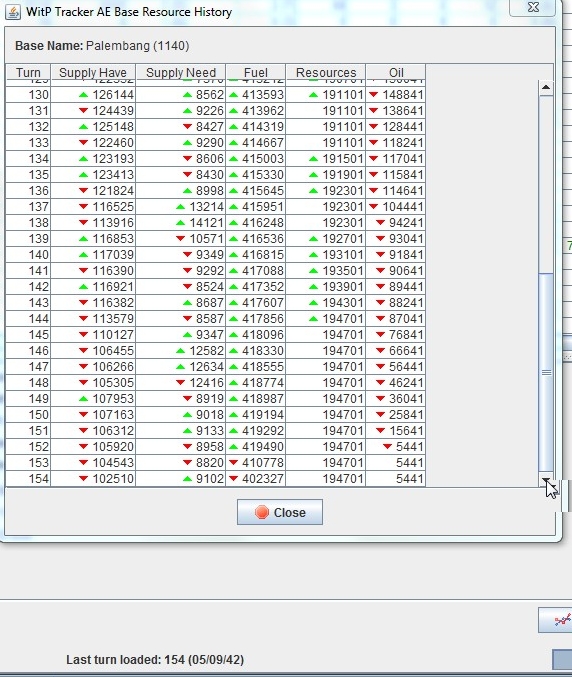Image resolution: width=572 pixels, height=677 pixels.
Task: Click the scrollbar up arrow
Action: pos(546,87)
